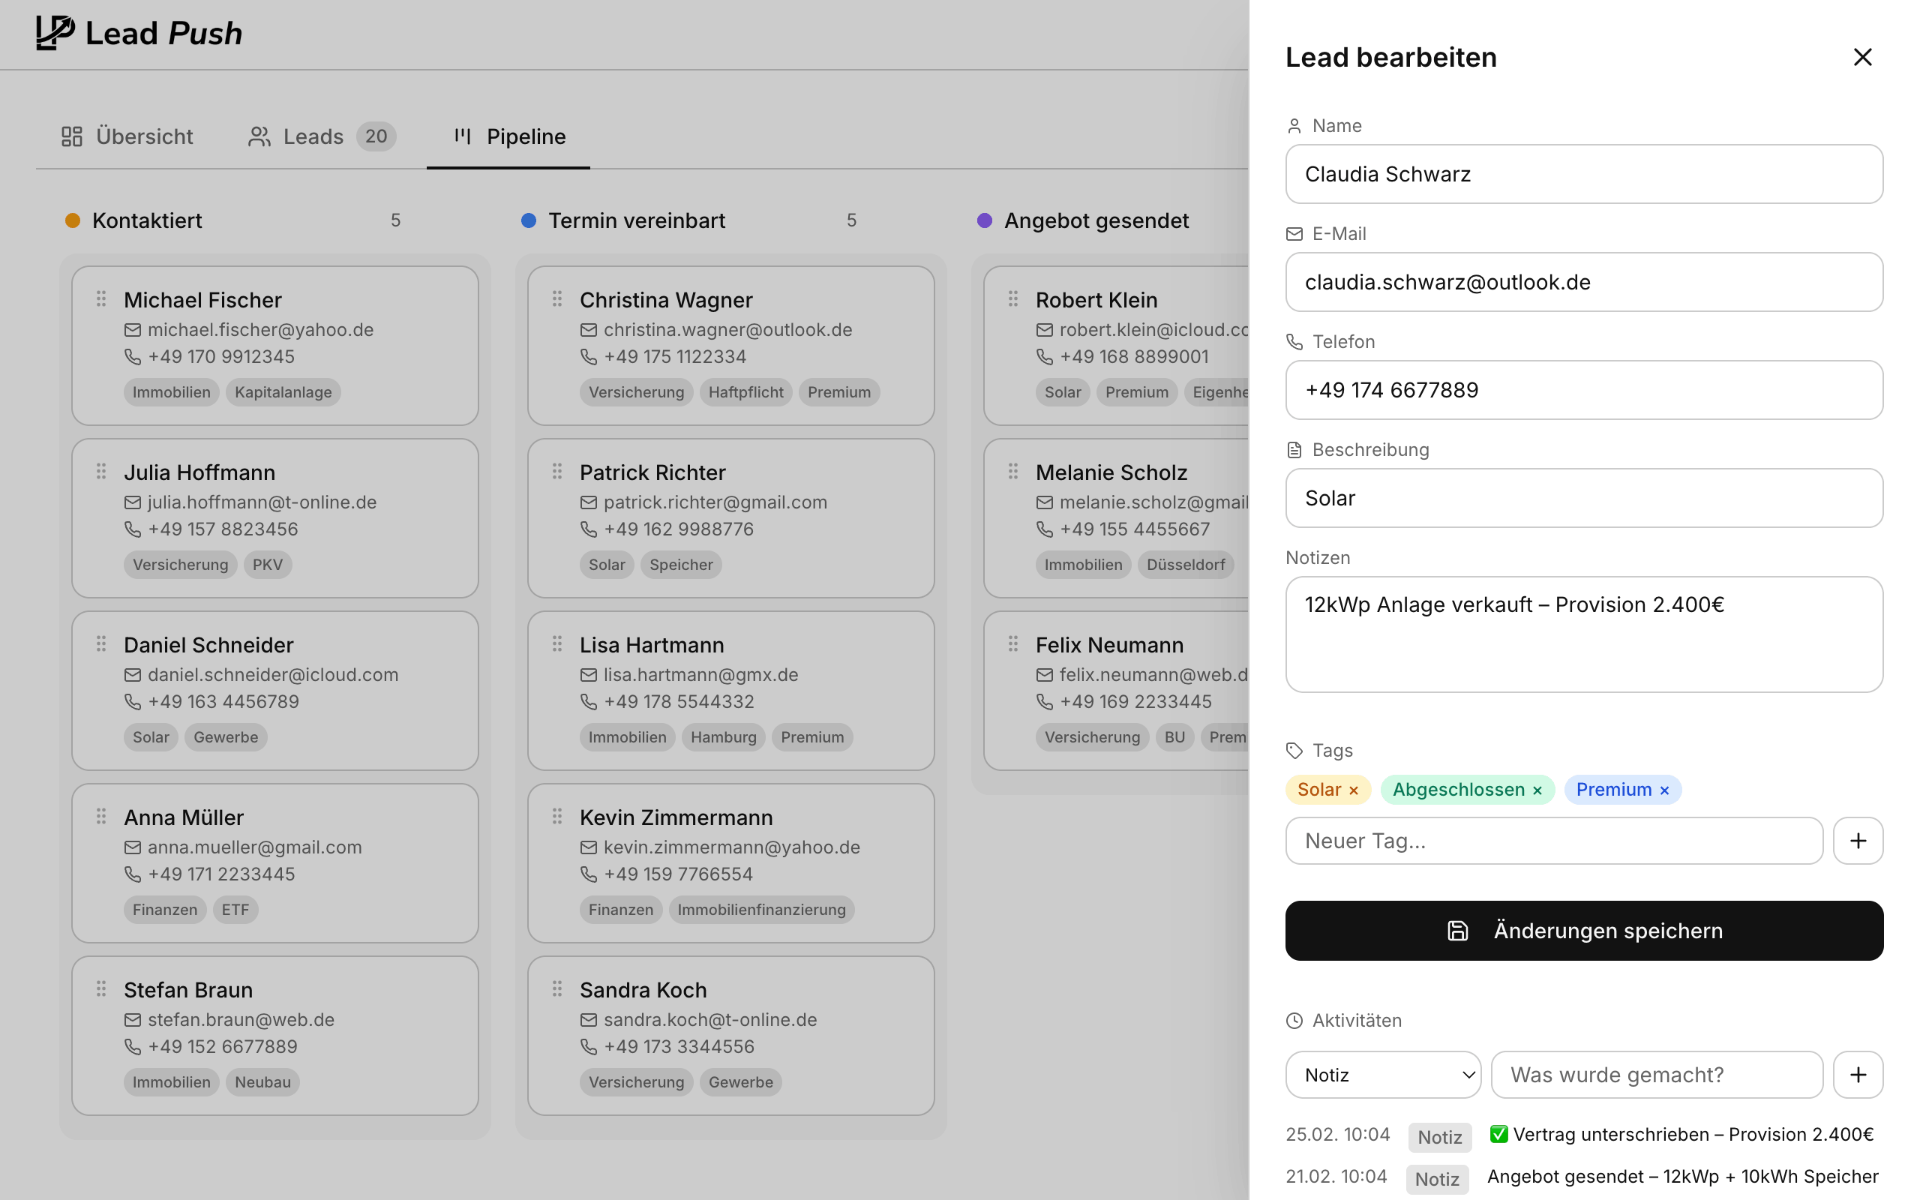Grab the drag handle on Michael Fischer card
Screen dimensions: 1920x1200
[101, 299]
